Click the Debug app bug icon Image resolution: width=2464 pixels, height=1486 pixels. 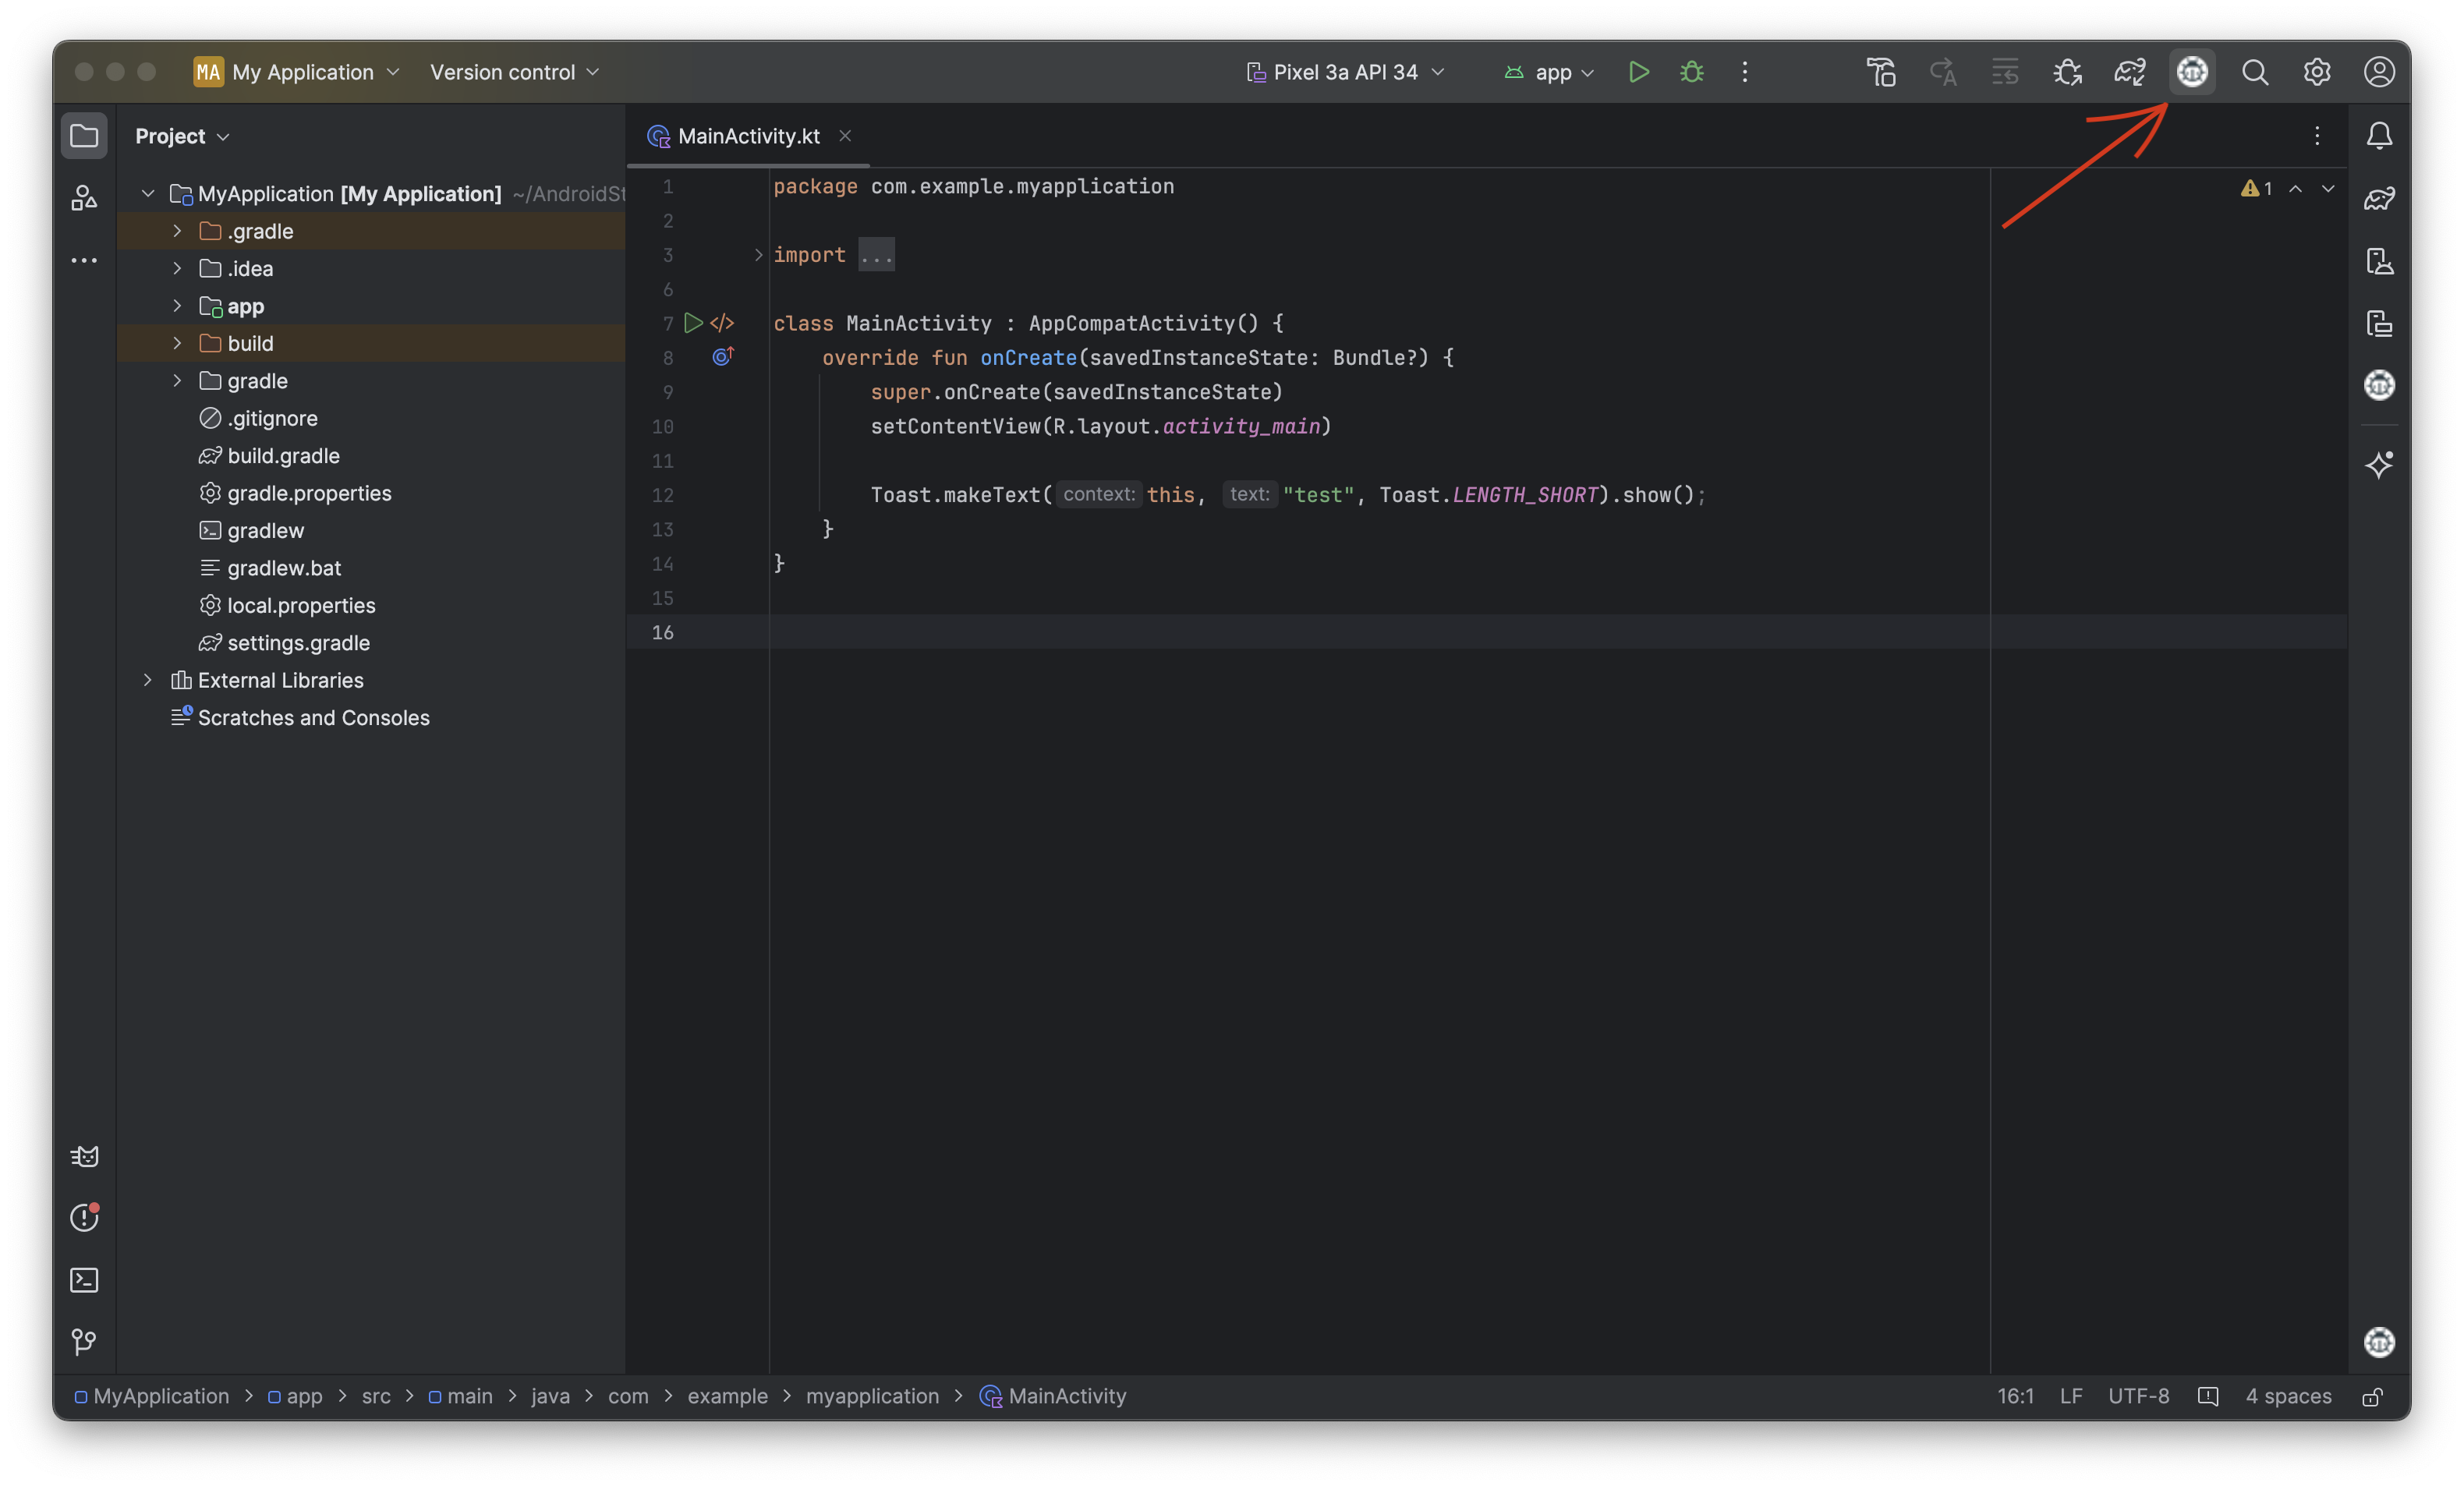point(1691,72)
